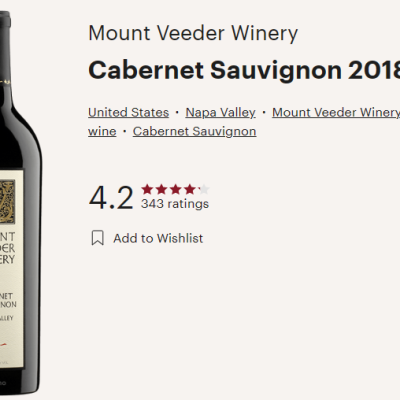Click the gold emblem on the bottle label
Viewport: 400px width, 400px height.
7,202
